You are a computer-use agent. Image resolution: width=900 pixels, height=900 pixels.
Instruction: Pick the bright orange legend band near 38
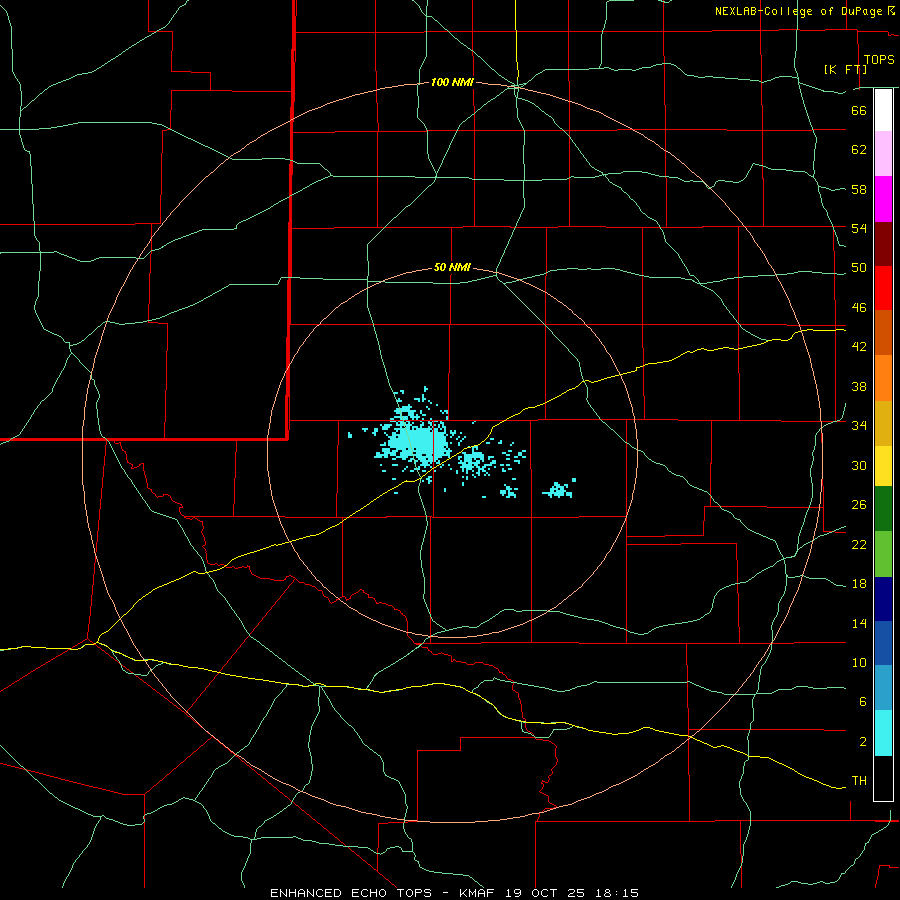pos(883,378)
